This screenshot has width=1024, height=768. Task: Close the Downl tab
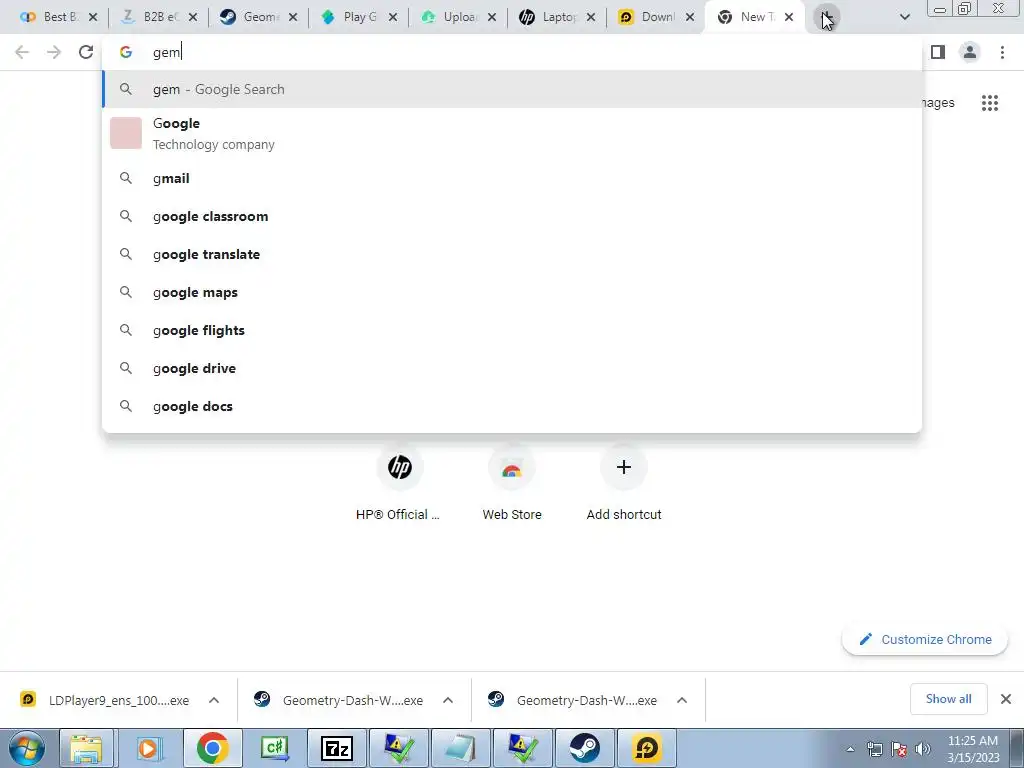point(690,18)
